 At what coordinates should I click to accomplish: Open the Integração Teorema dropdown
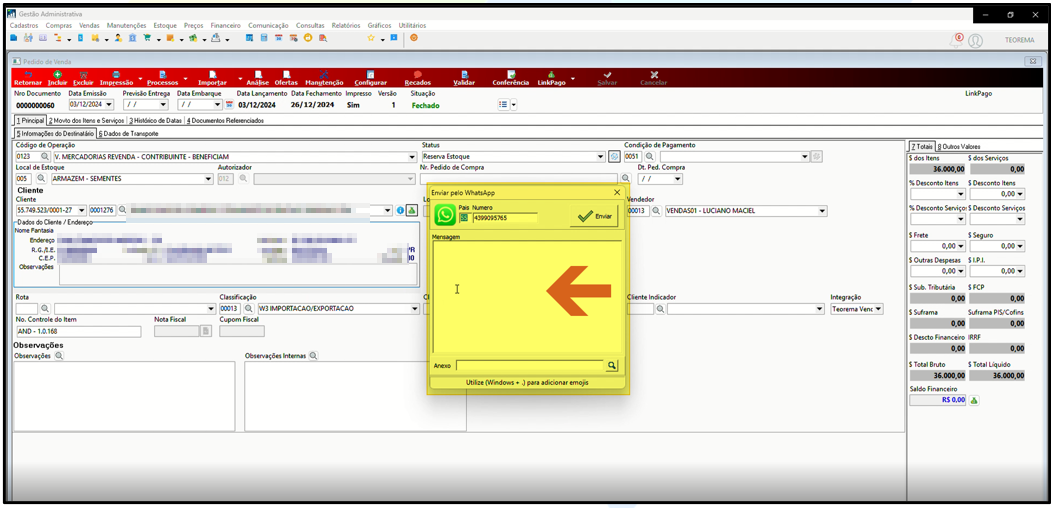[879, 309]
